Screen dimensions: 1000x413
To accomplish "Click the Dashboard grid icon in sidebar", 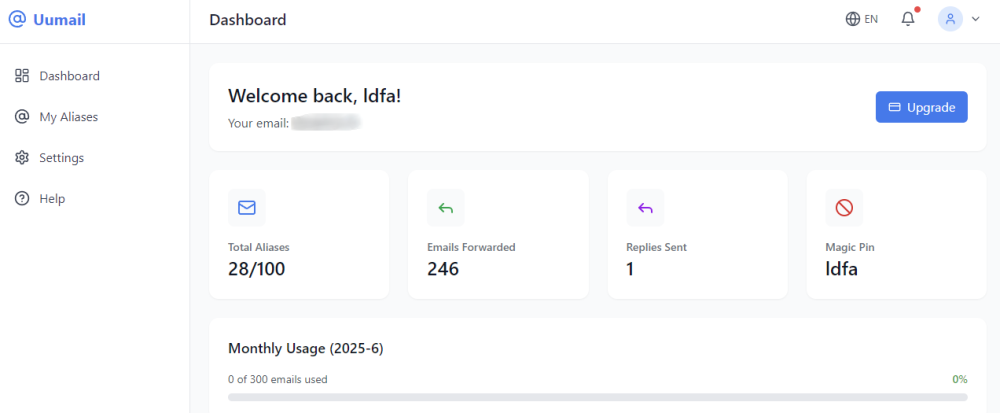I will [x=22, y=76].
